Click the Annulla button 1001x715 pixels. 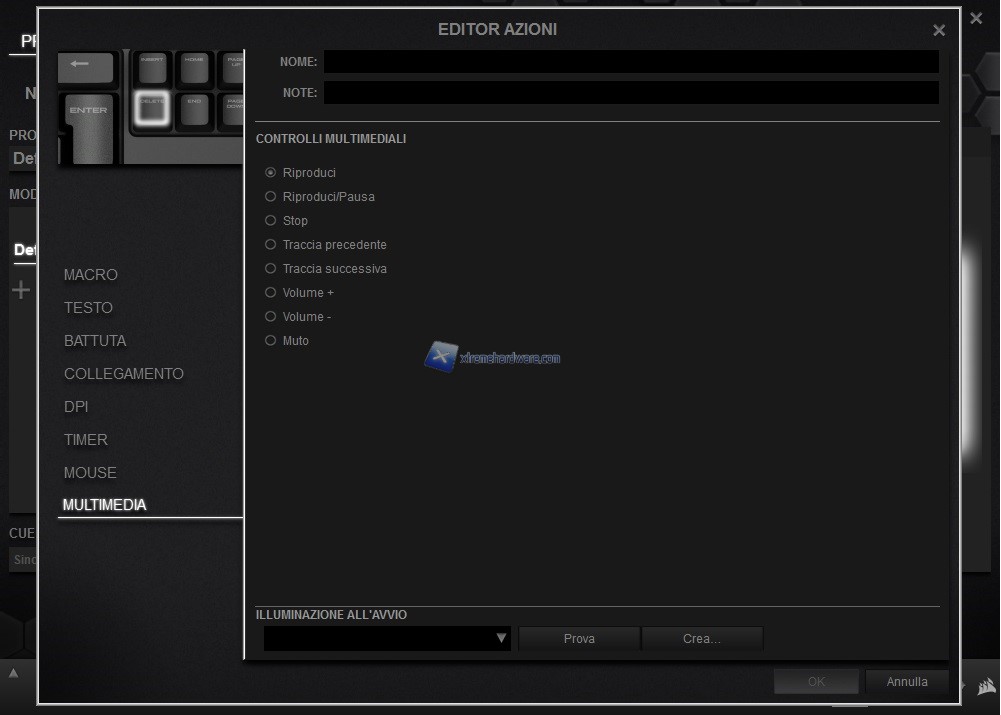coord(906,682)
